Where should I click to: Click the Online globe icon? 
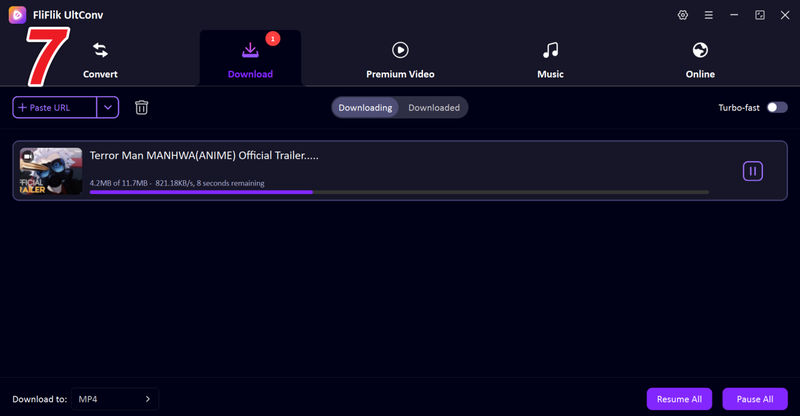(x=700, y=50)
